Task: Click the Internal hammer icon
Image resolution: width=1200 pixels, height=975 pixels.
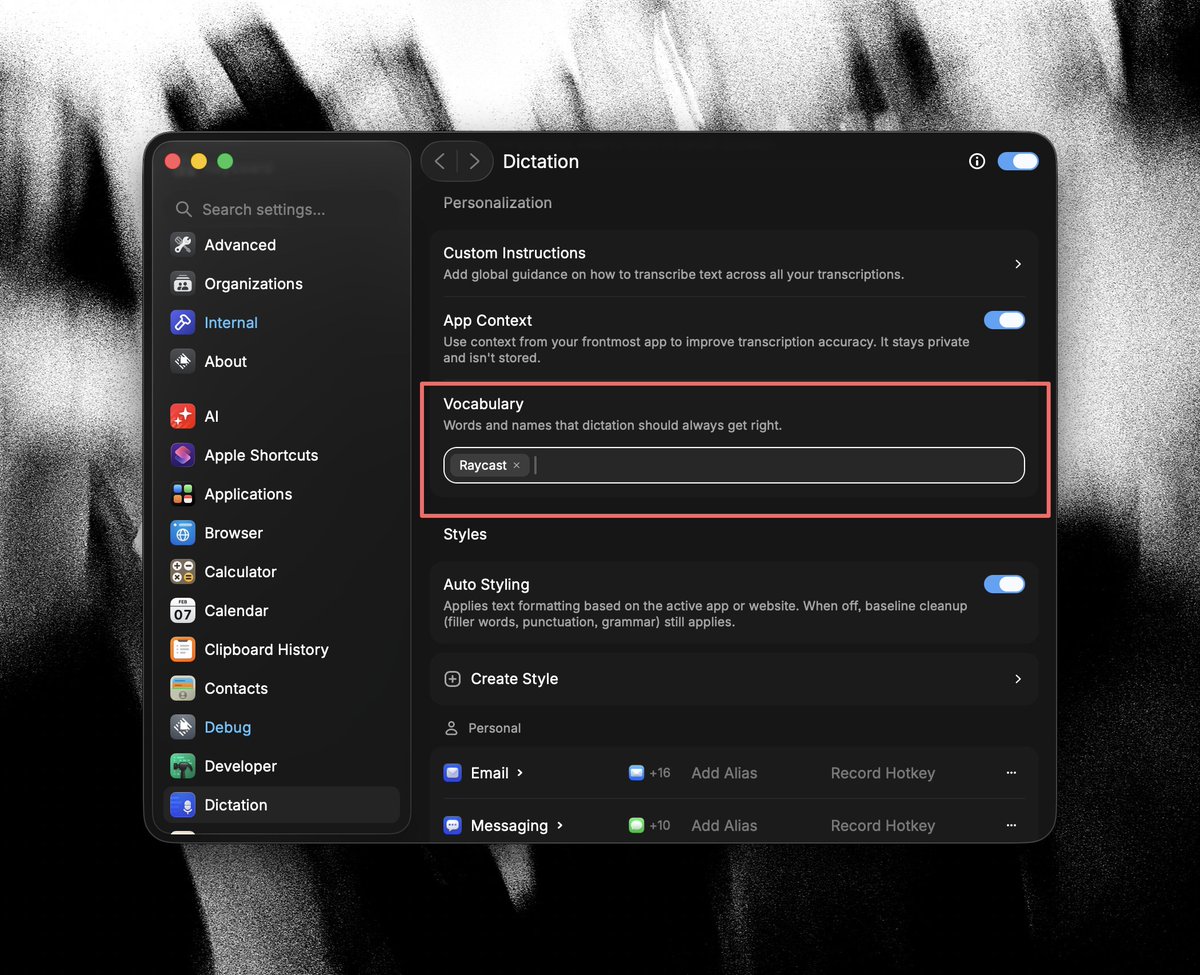Action: (182, 323)
